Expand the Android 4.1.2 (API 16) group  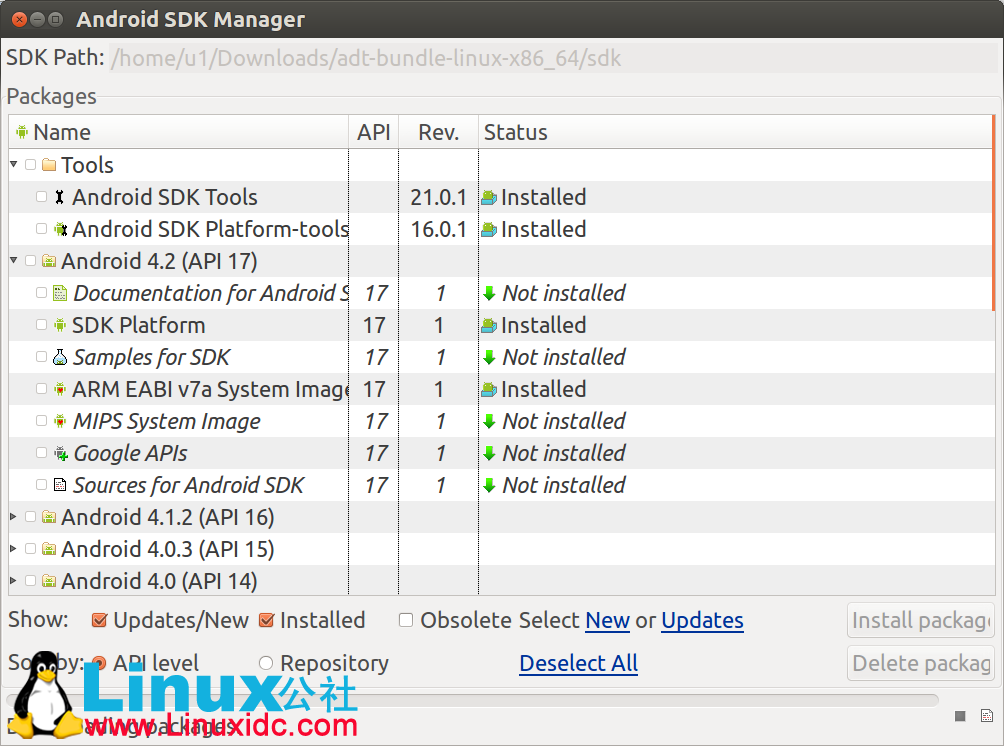tap(13, 518)
